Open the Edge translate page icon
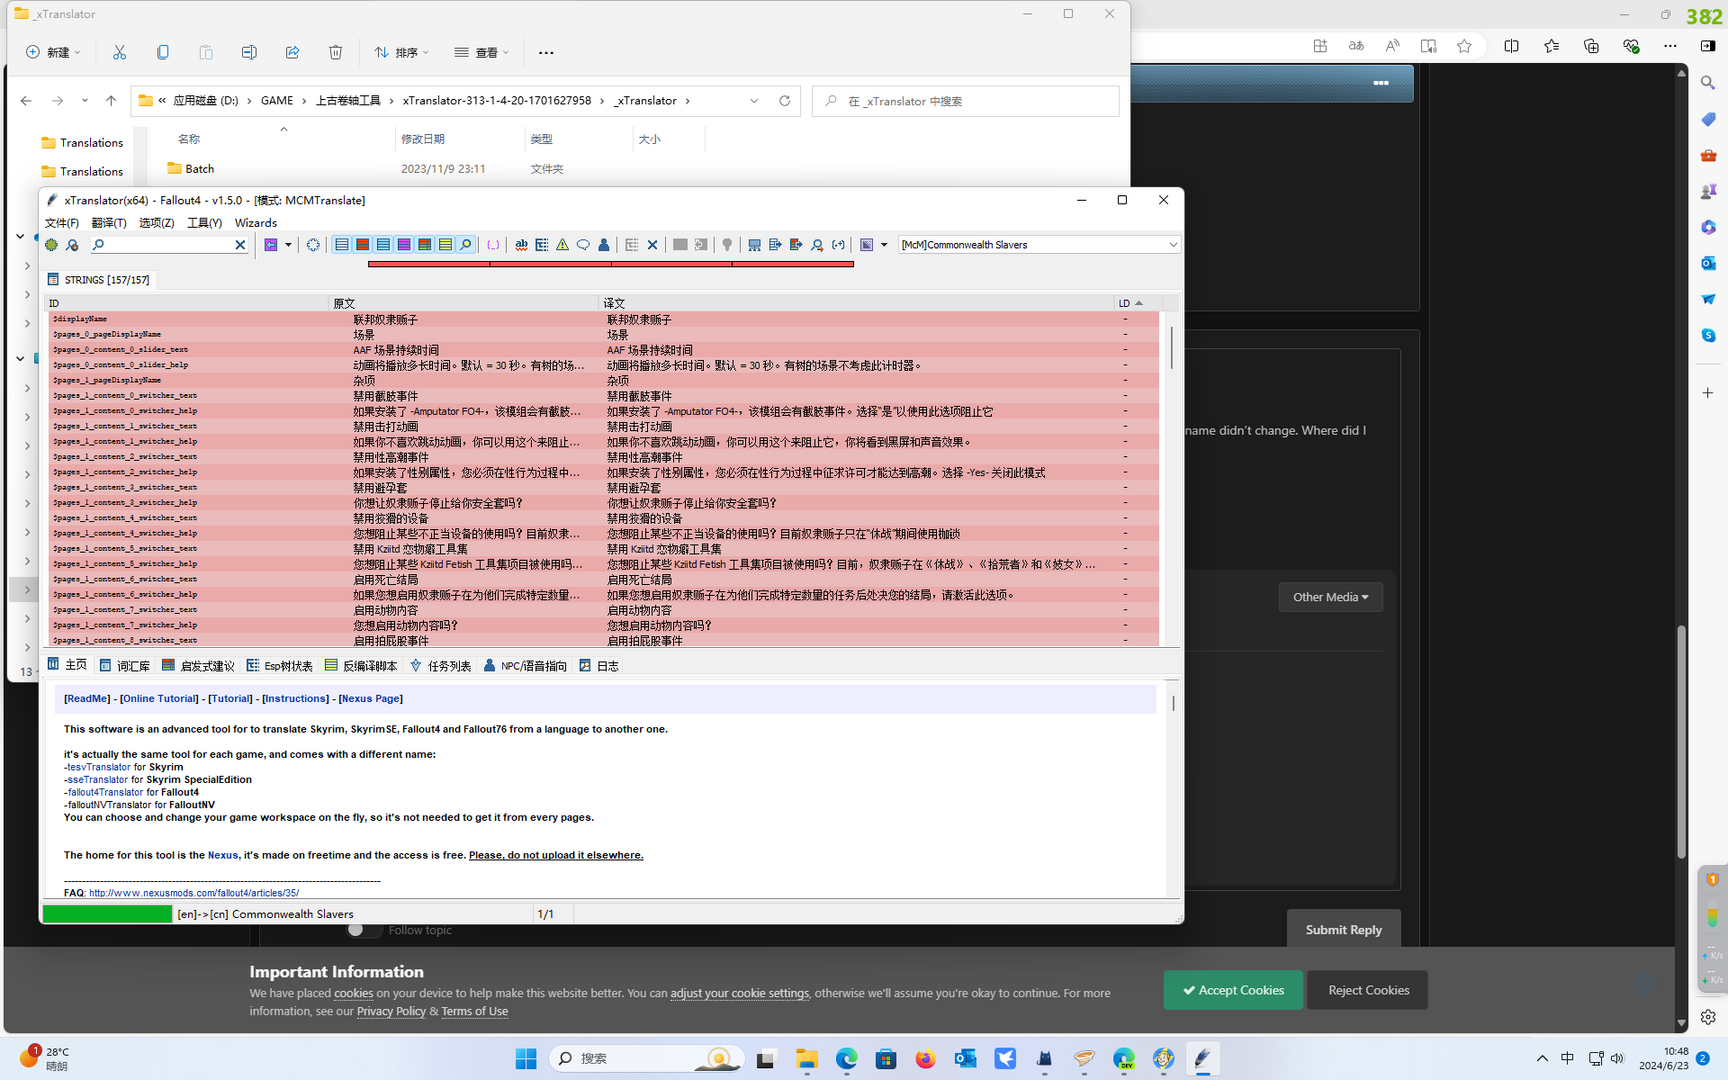The image size is (1728, 1080). tap(1356, 46)
